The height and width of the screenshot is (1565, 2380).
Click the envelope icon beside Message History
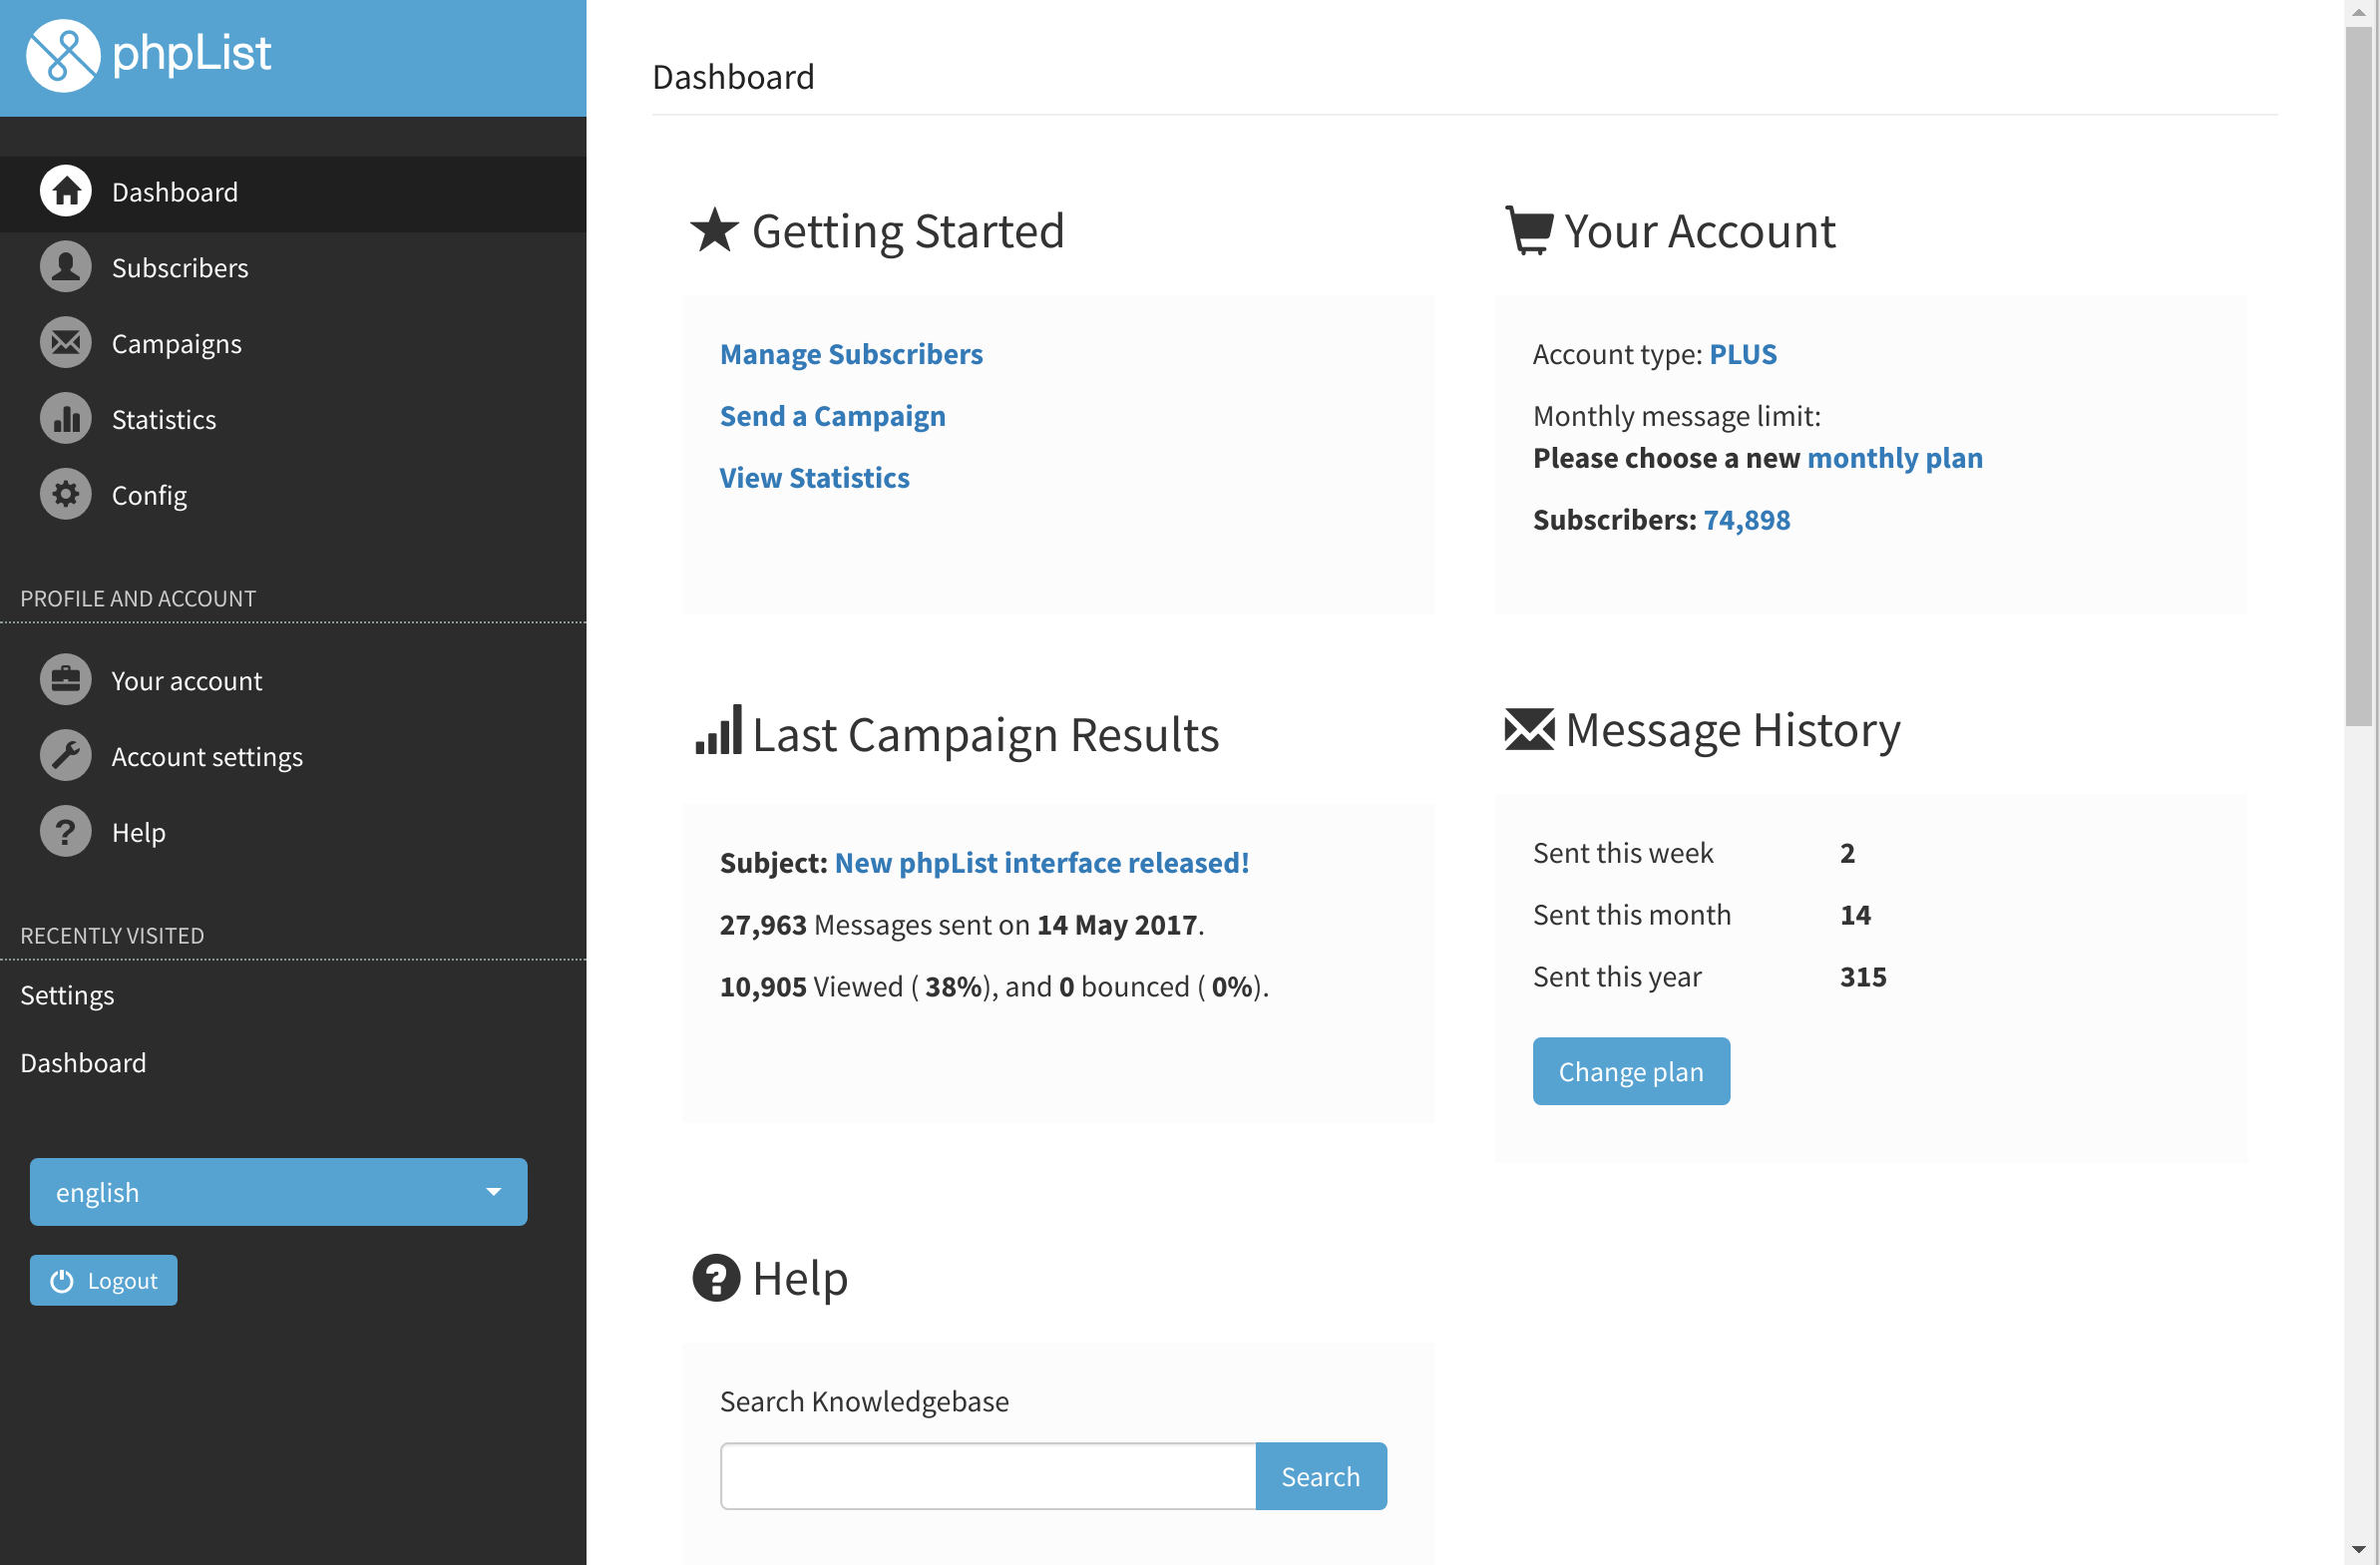coord(1529,729)
